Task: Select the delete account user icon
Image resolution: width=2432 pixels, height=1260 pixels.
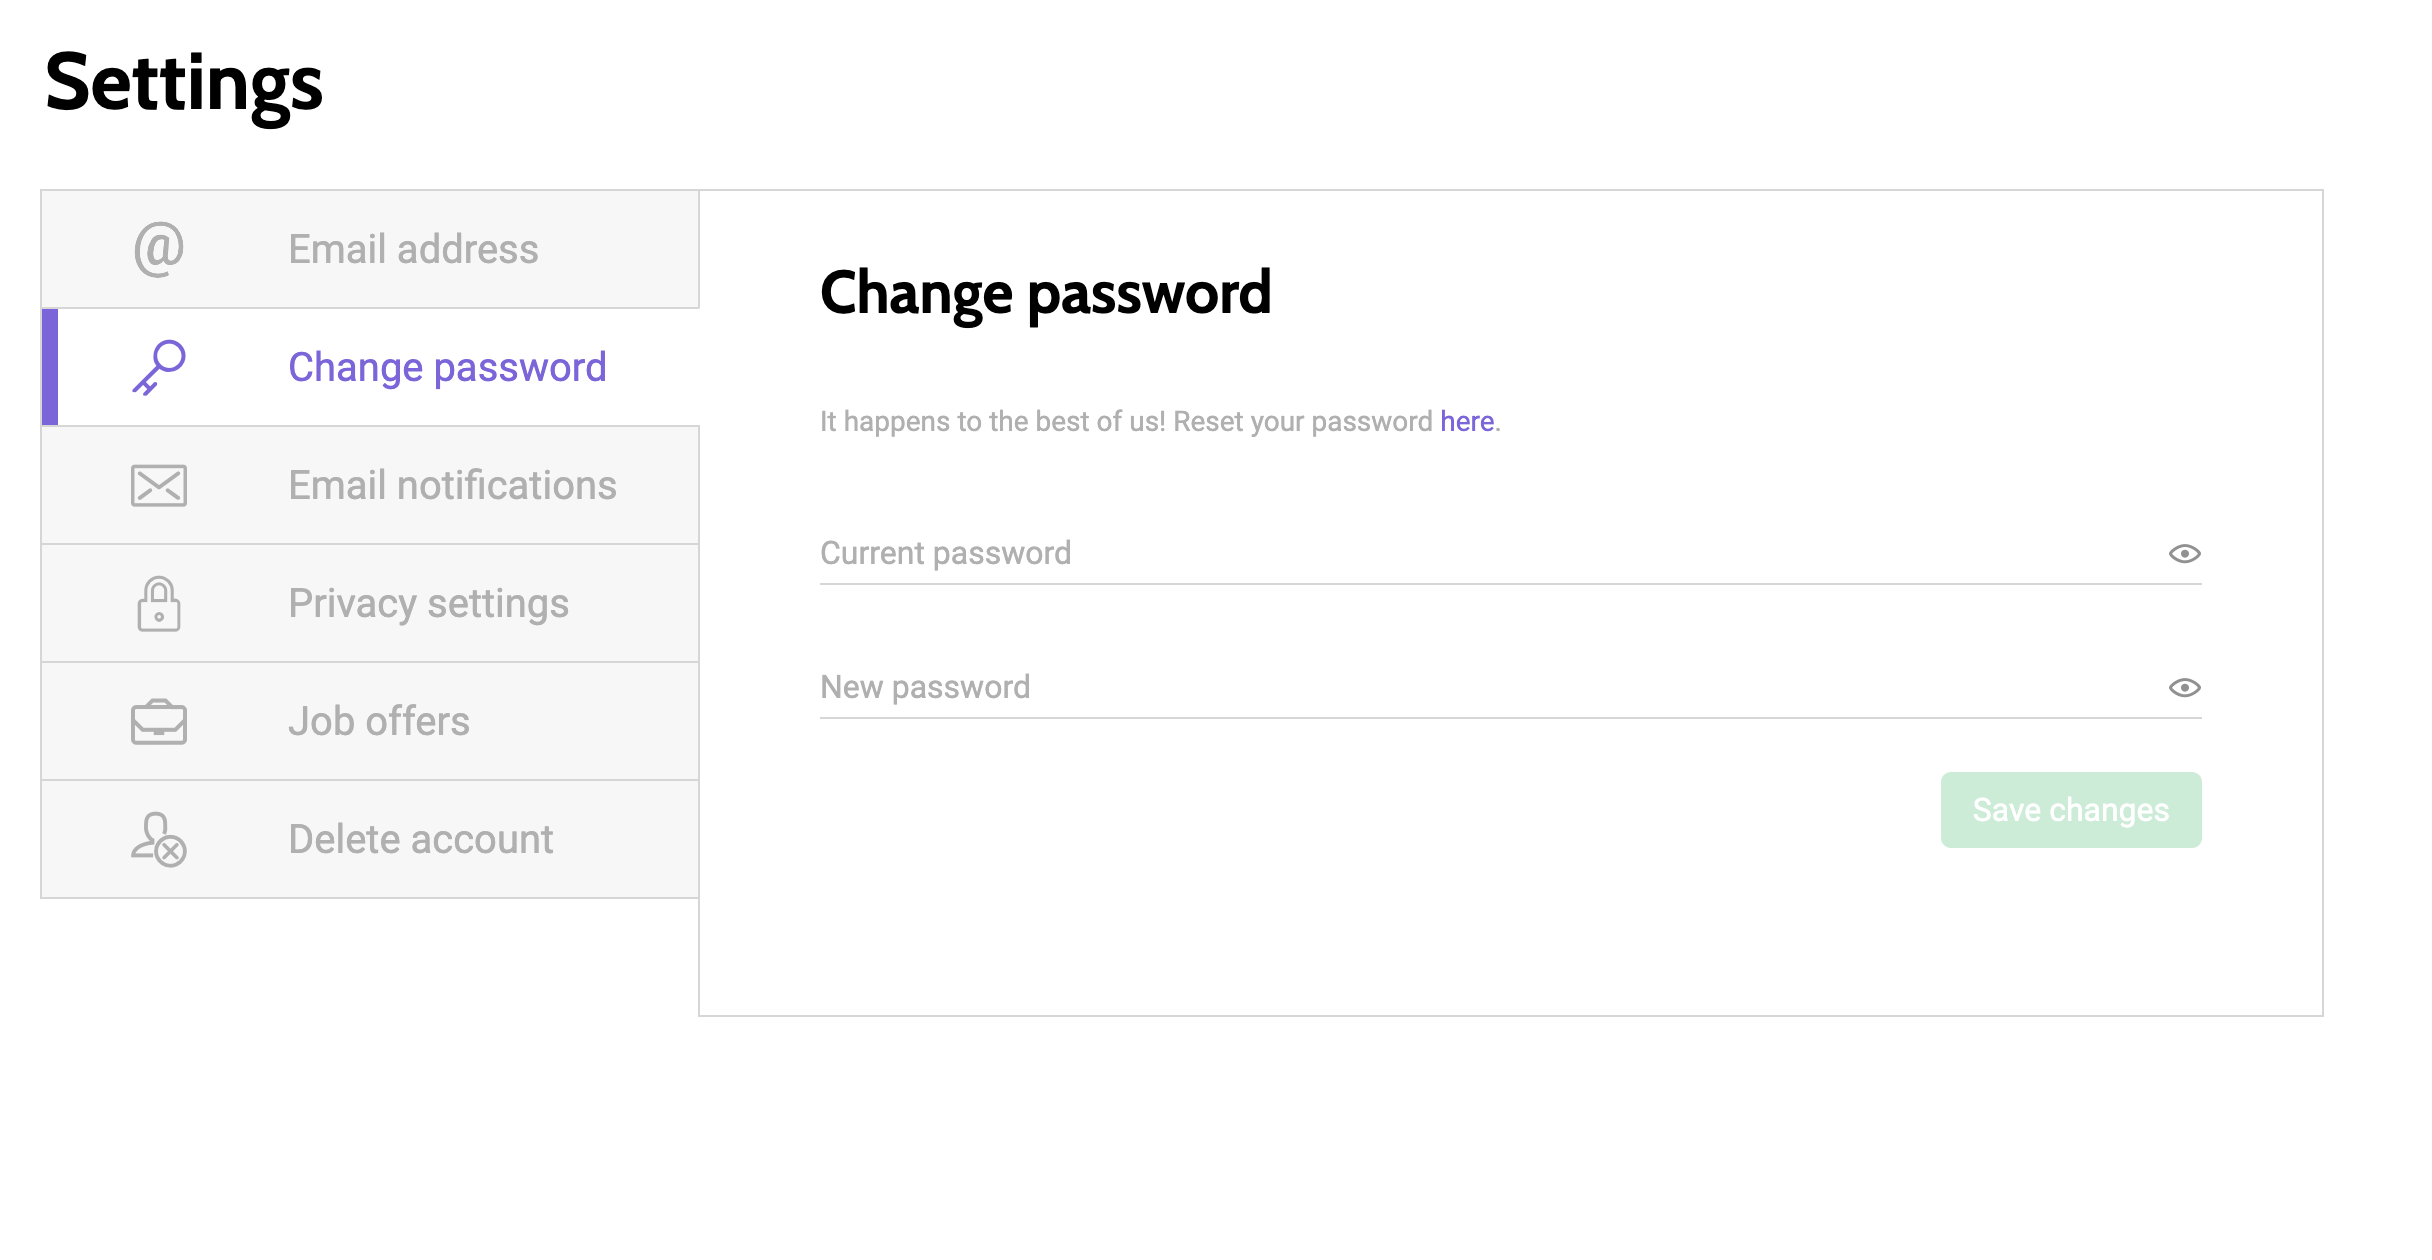Action: pos(157,837)
